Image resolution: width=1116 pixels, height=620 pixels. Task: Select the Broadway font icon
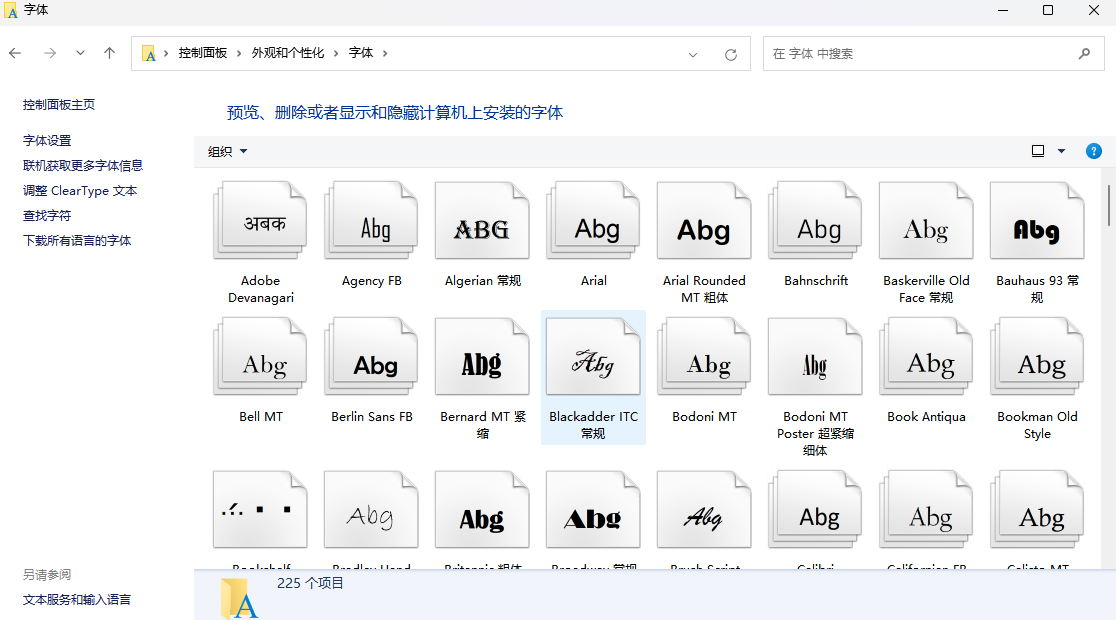pyautogui.click(x=594, y=510)
